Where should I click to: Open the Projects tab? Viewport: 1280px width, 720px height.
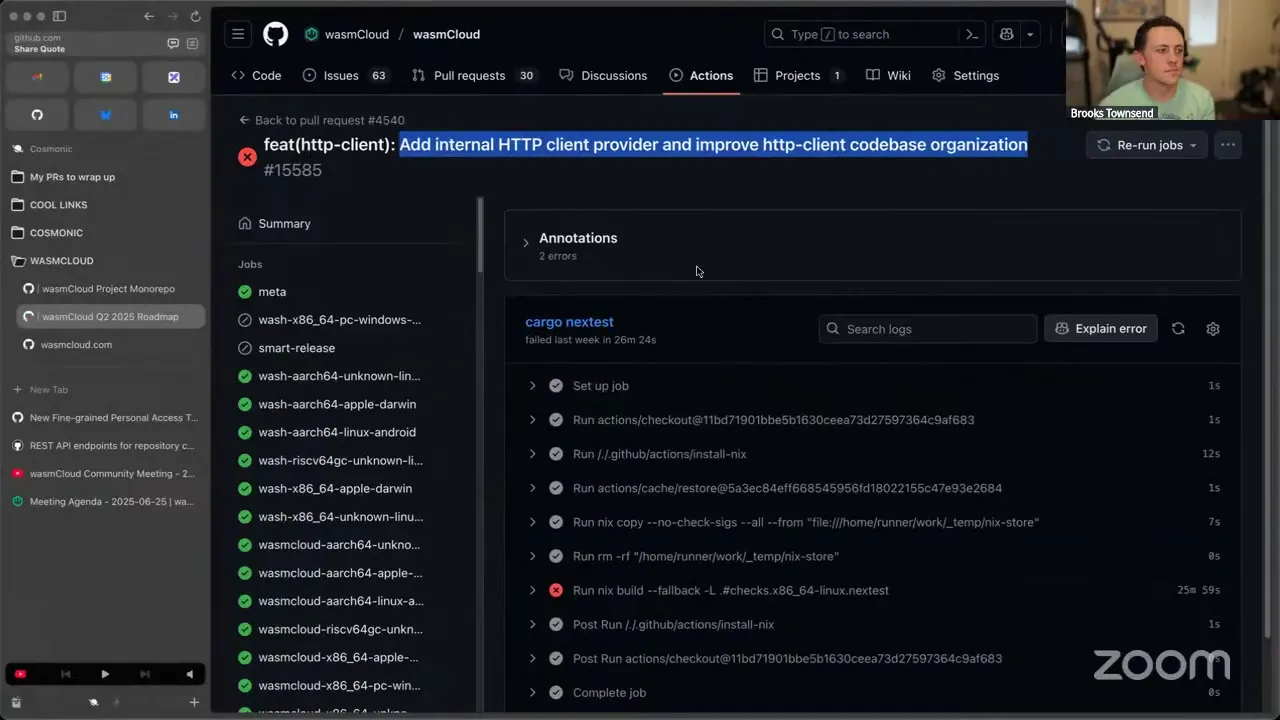click(x=799, y=75)
